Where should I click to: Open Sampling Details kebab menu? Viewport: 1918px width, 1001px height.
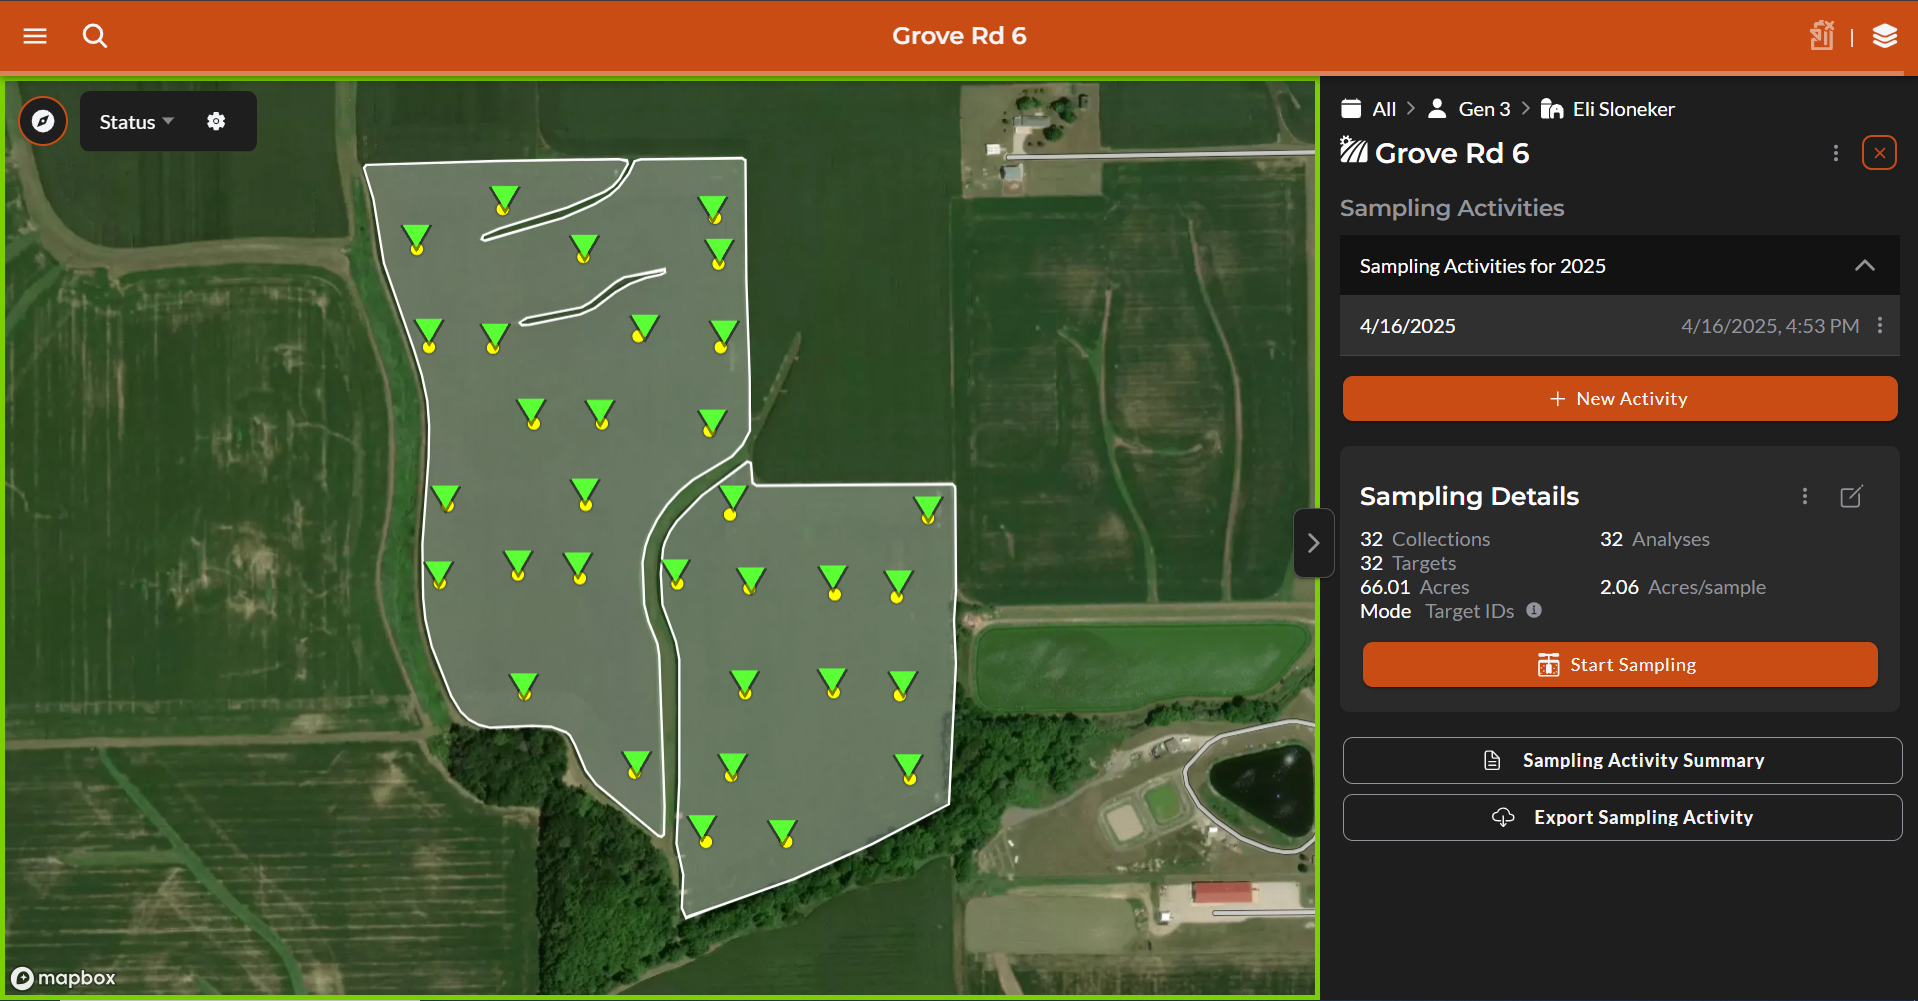1805,496
